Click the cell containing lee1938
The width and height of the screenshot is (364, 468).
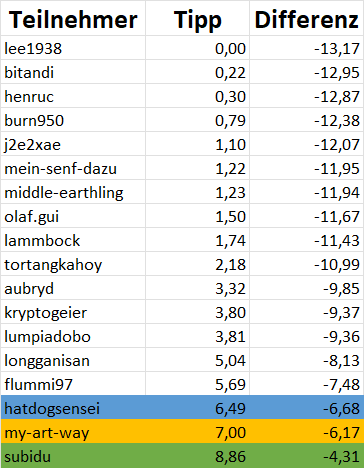73,48
